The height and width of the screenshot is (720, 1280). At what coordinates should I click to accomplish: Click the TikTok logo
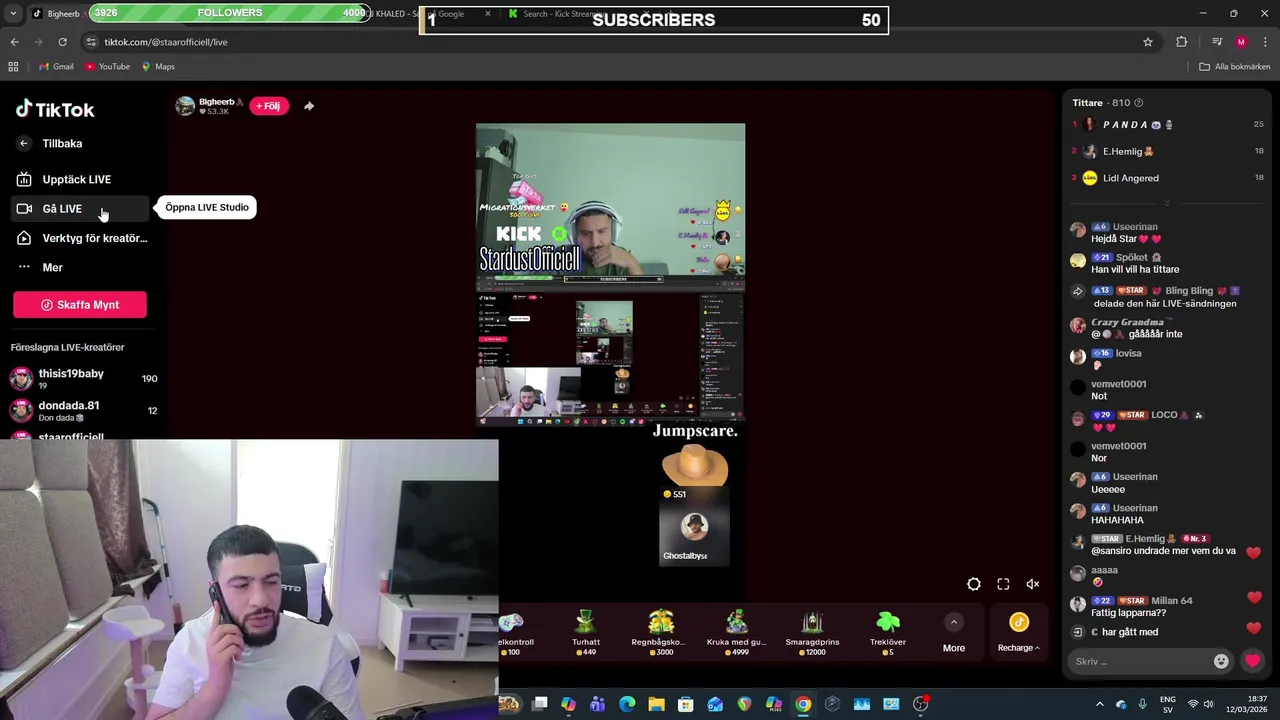tap(55, 109)
